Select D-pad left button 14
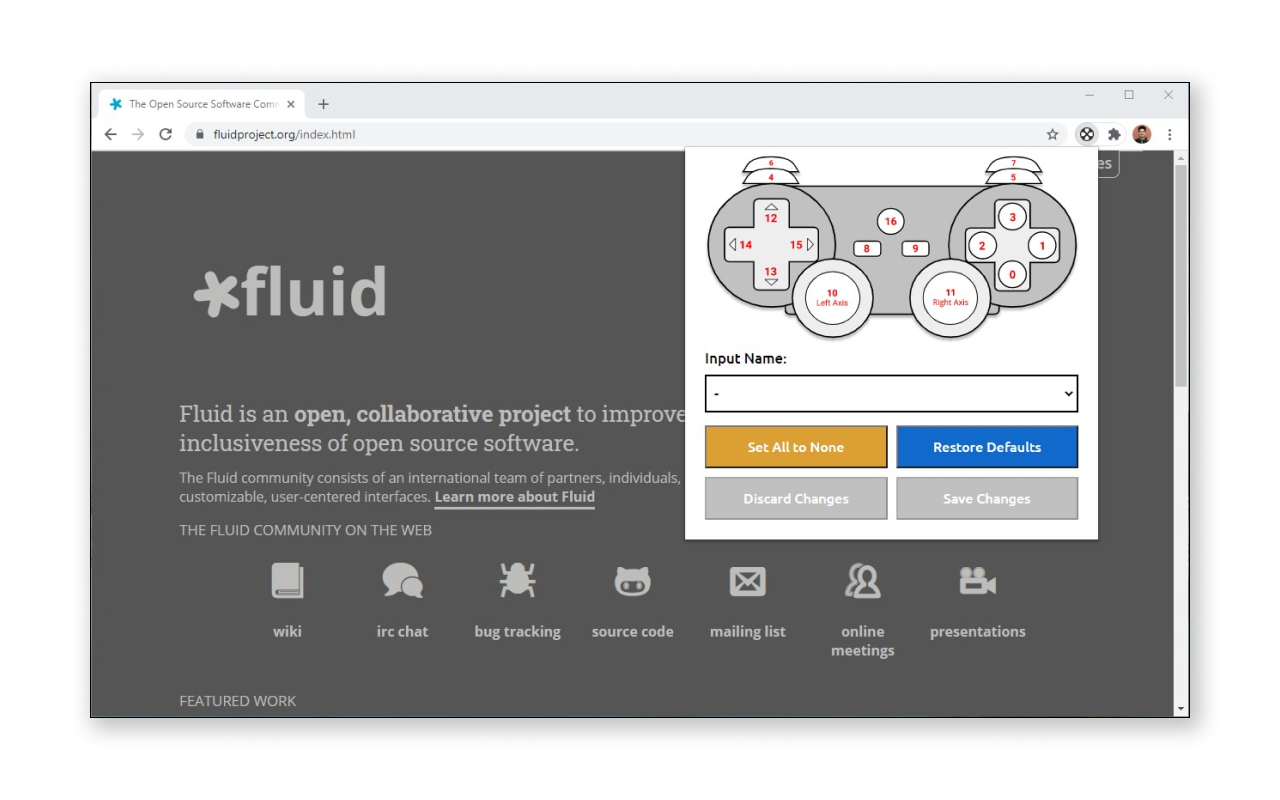The height and width of the screenshot is (800, 1280). 741,245
